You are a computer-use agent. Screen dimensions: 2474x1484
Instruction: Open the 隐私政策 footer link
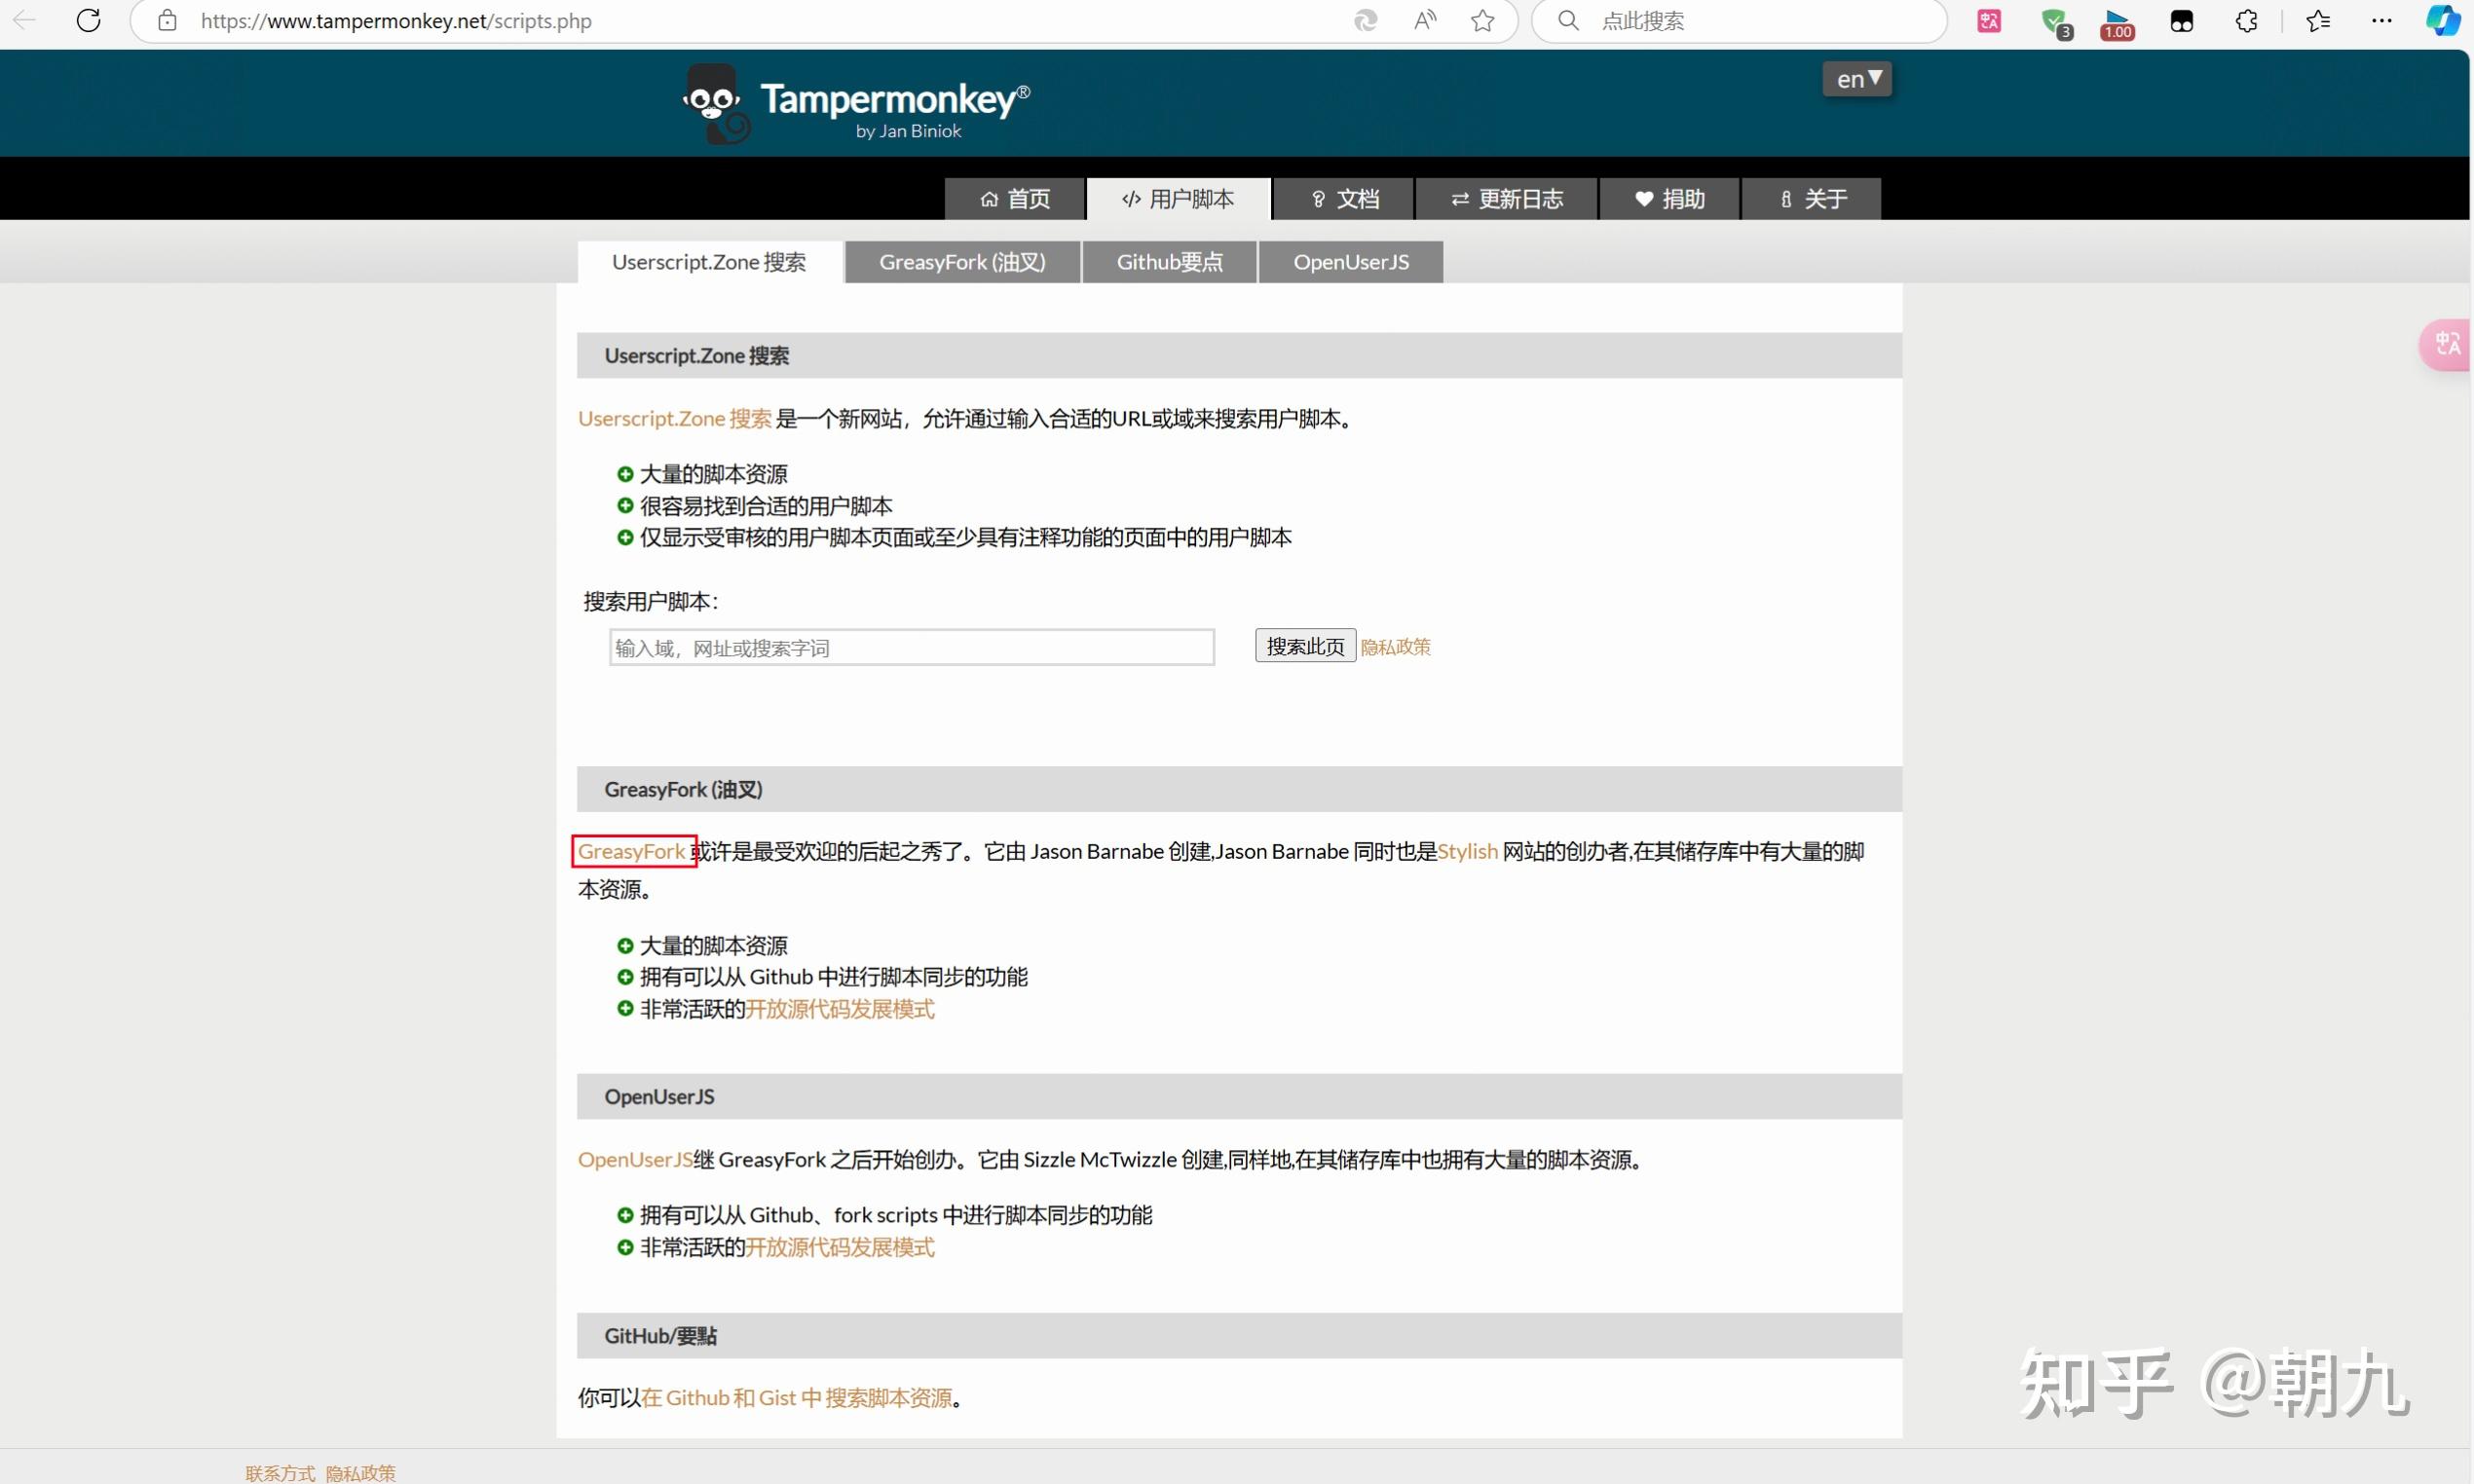(x=361, y=1473)
